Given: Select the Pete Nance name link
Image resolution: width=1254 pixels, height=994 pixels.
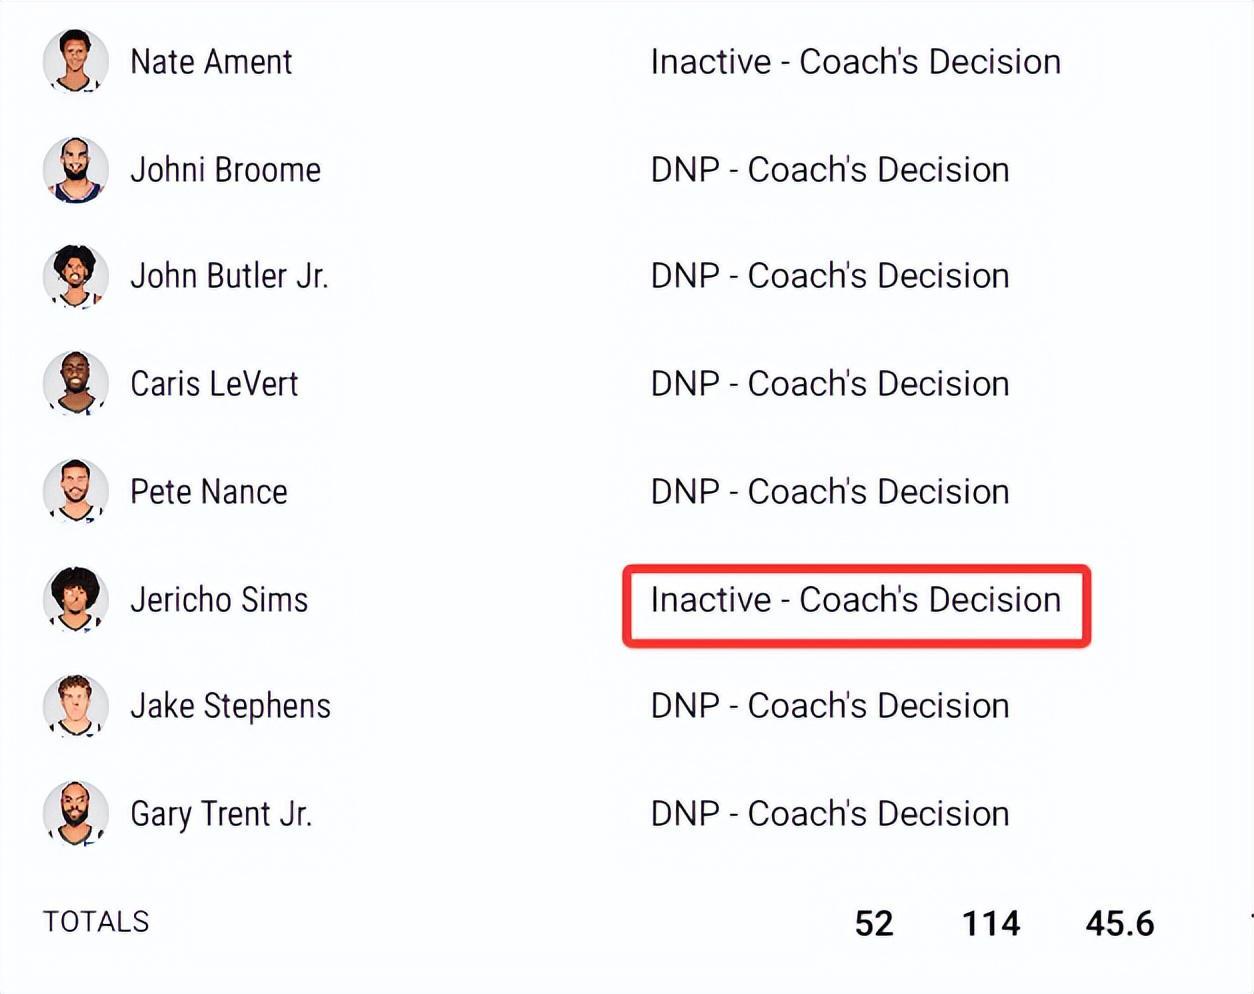Looking at the screenshot, I should [x=209, y=492].
